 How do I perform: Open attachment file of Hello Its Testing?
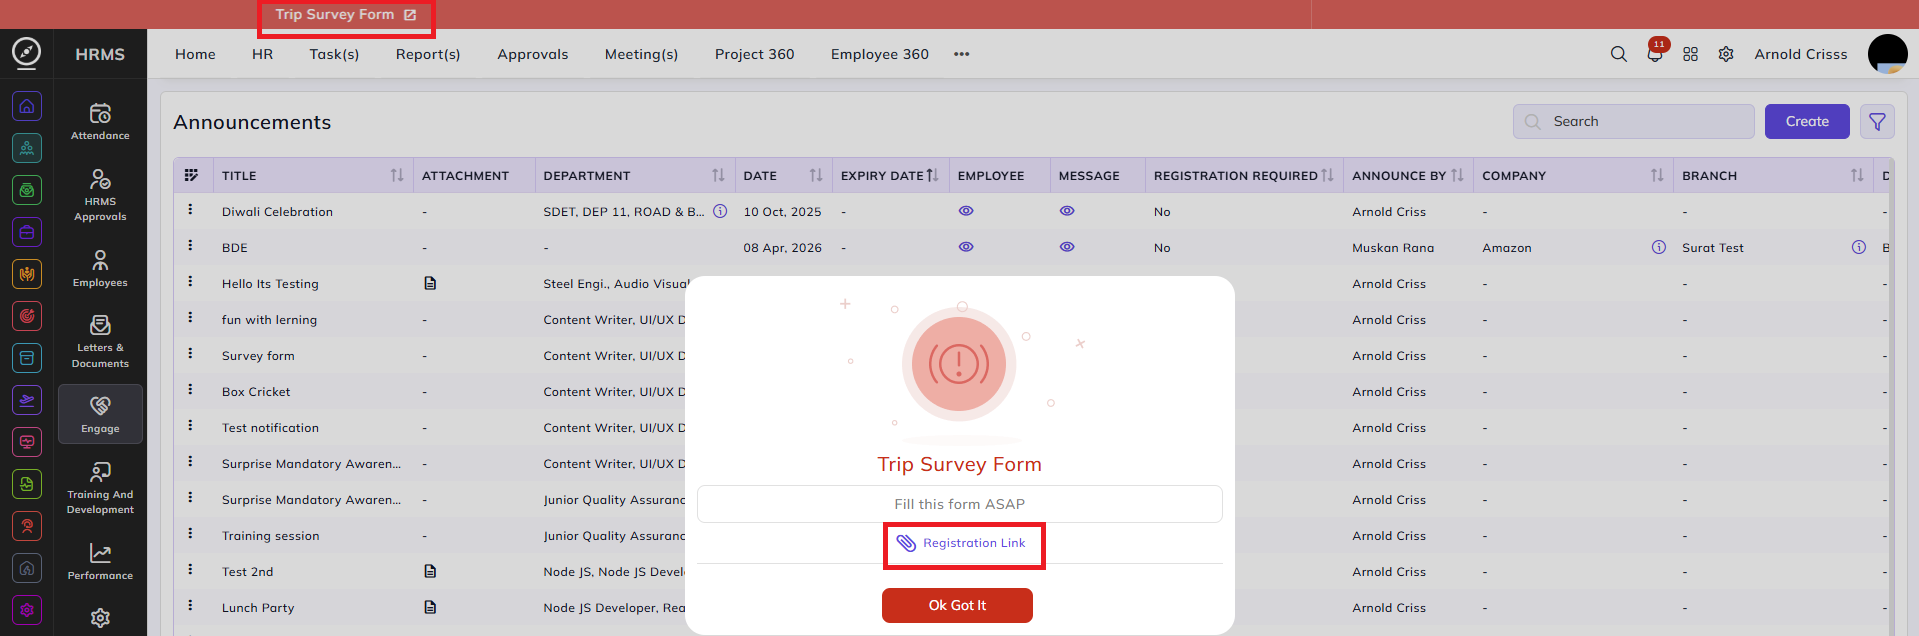[x=430, y=283]
